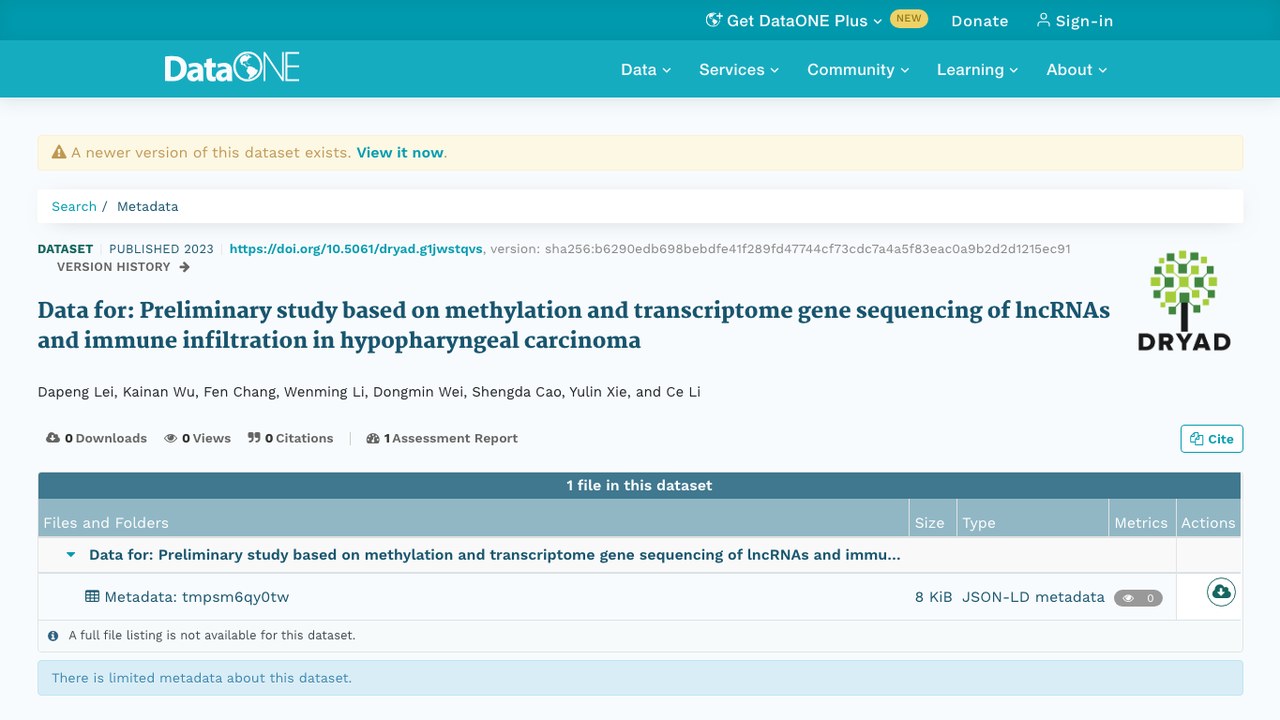Click the Views eye icon
This screenshot has width=1280, height=720.
171,438
